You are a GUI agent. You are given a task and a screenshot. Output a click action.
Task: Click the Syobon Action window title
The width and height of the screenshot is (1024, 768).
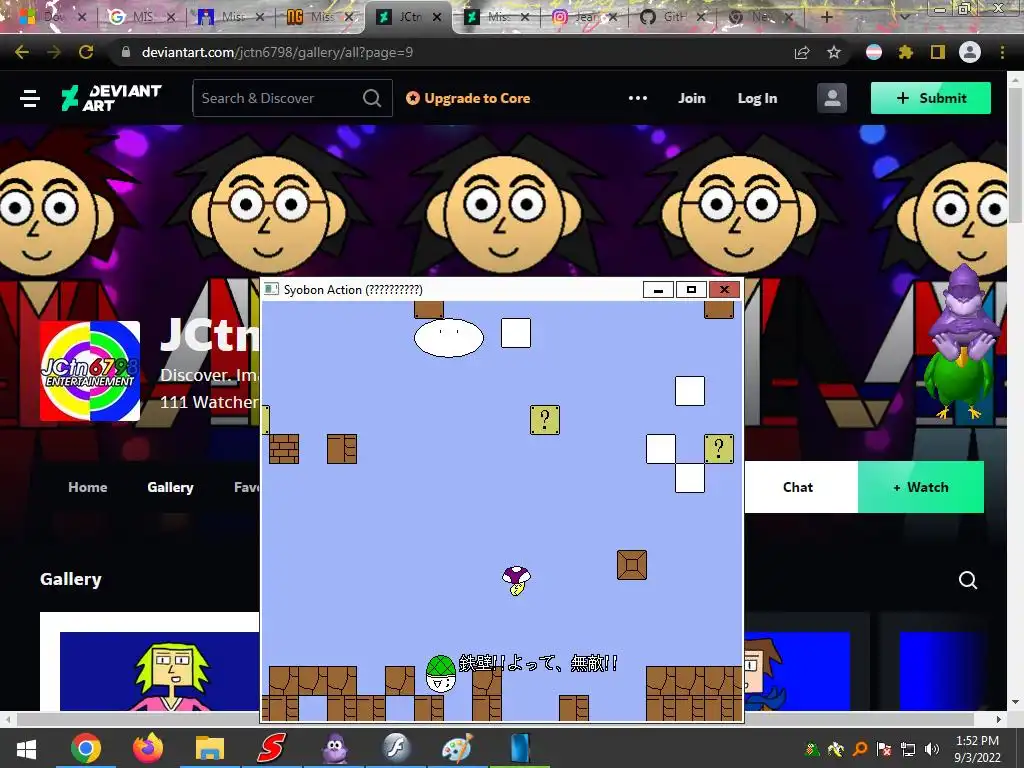(353, 290)
